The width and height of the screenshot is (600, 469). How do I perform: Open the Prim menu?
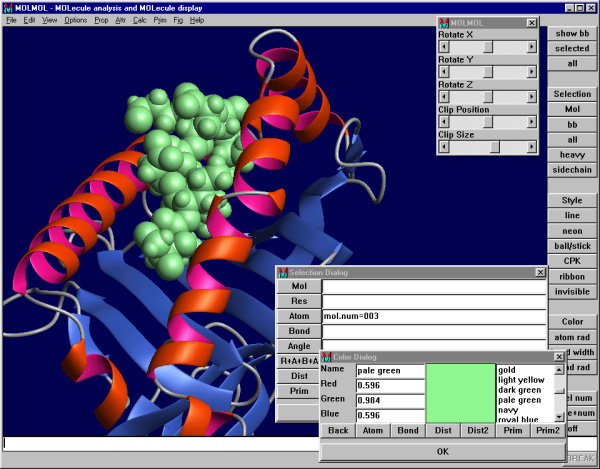[160, 20]
